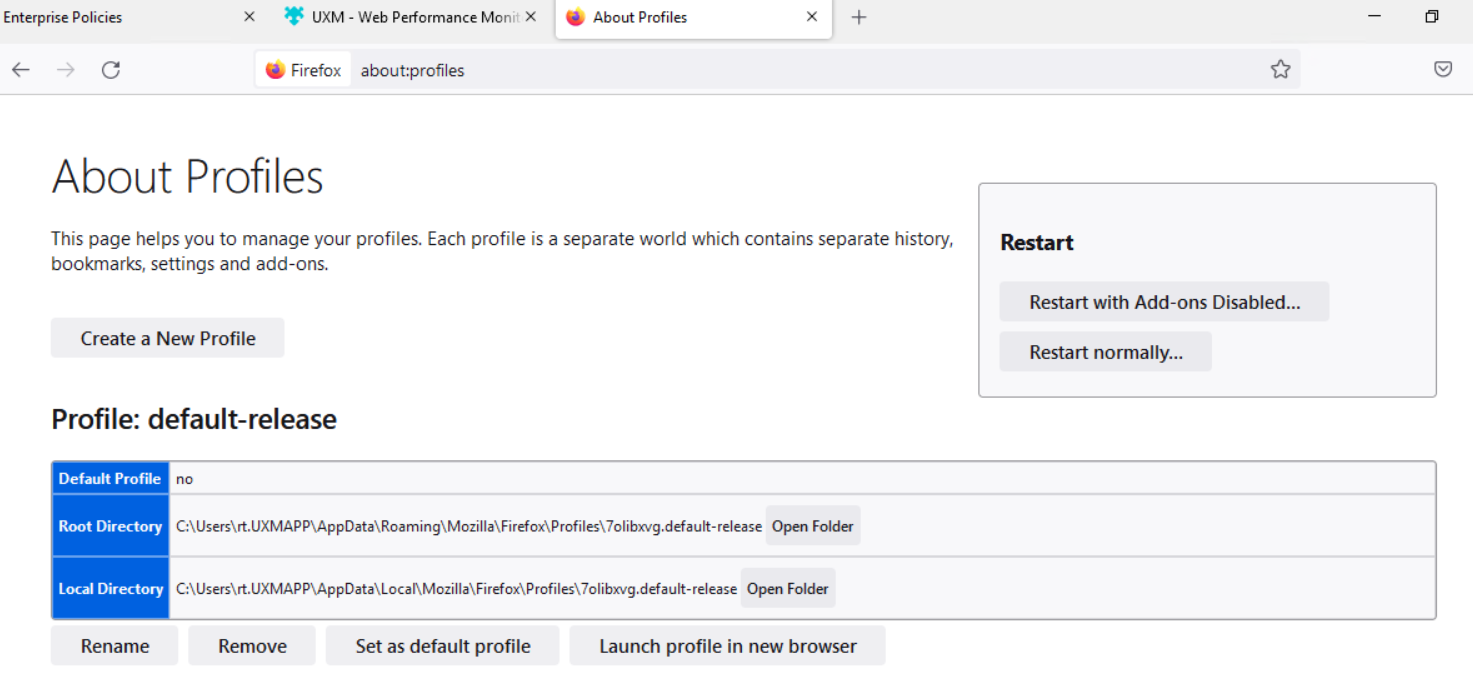Close the Enterprise Policies tab

pyautogui.click(x=250, y=17)
